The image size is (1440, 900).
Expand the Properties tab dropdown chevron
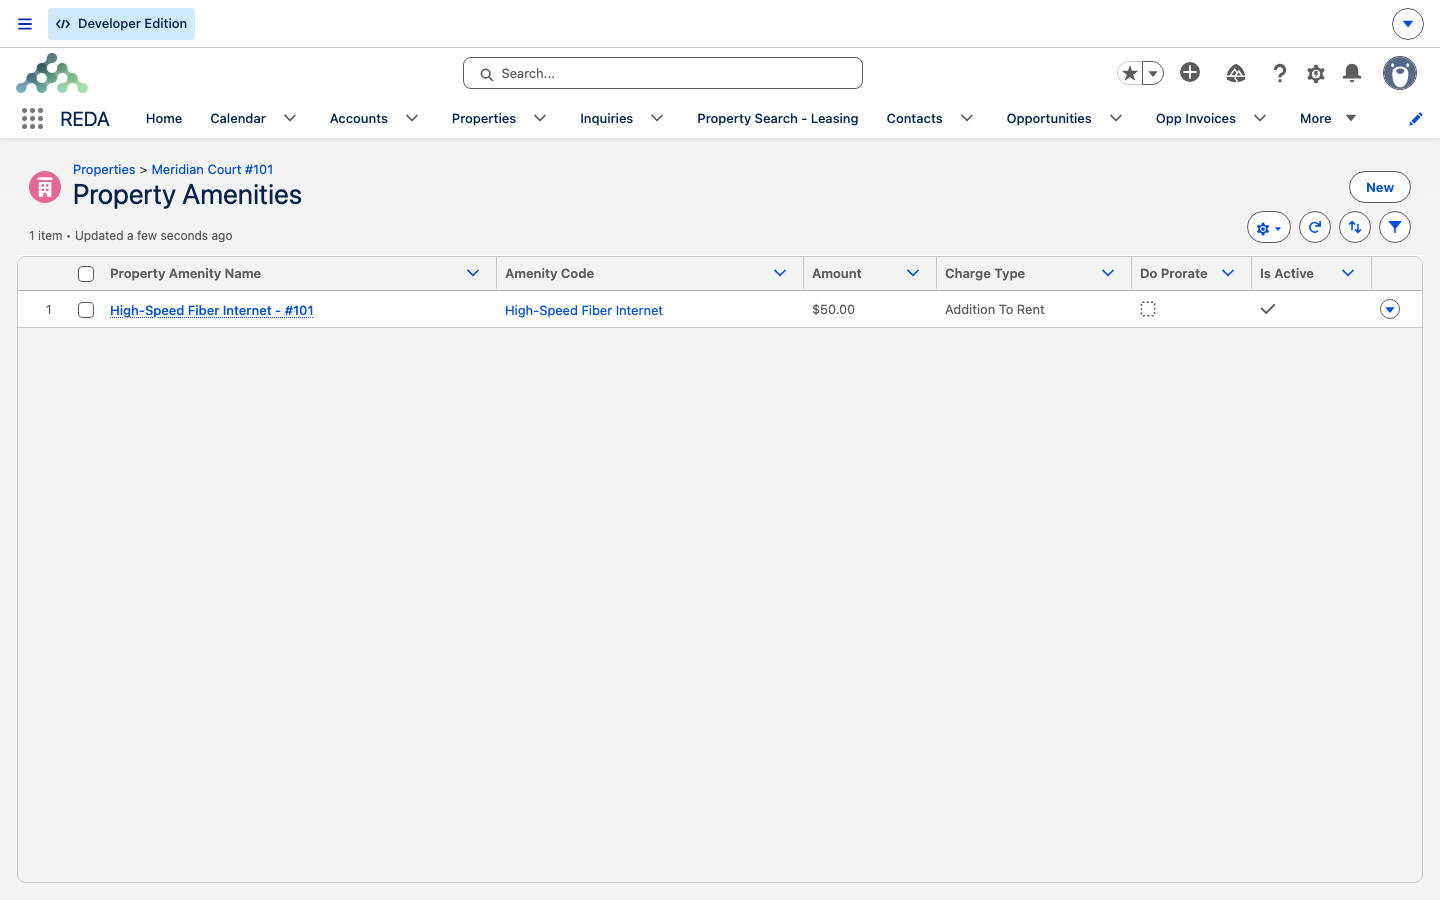(x=540, y=118)
